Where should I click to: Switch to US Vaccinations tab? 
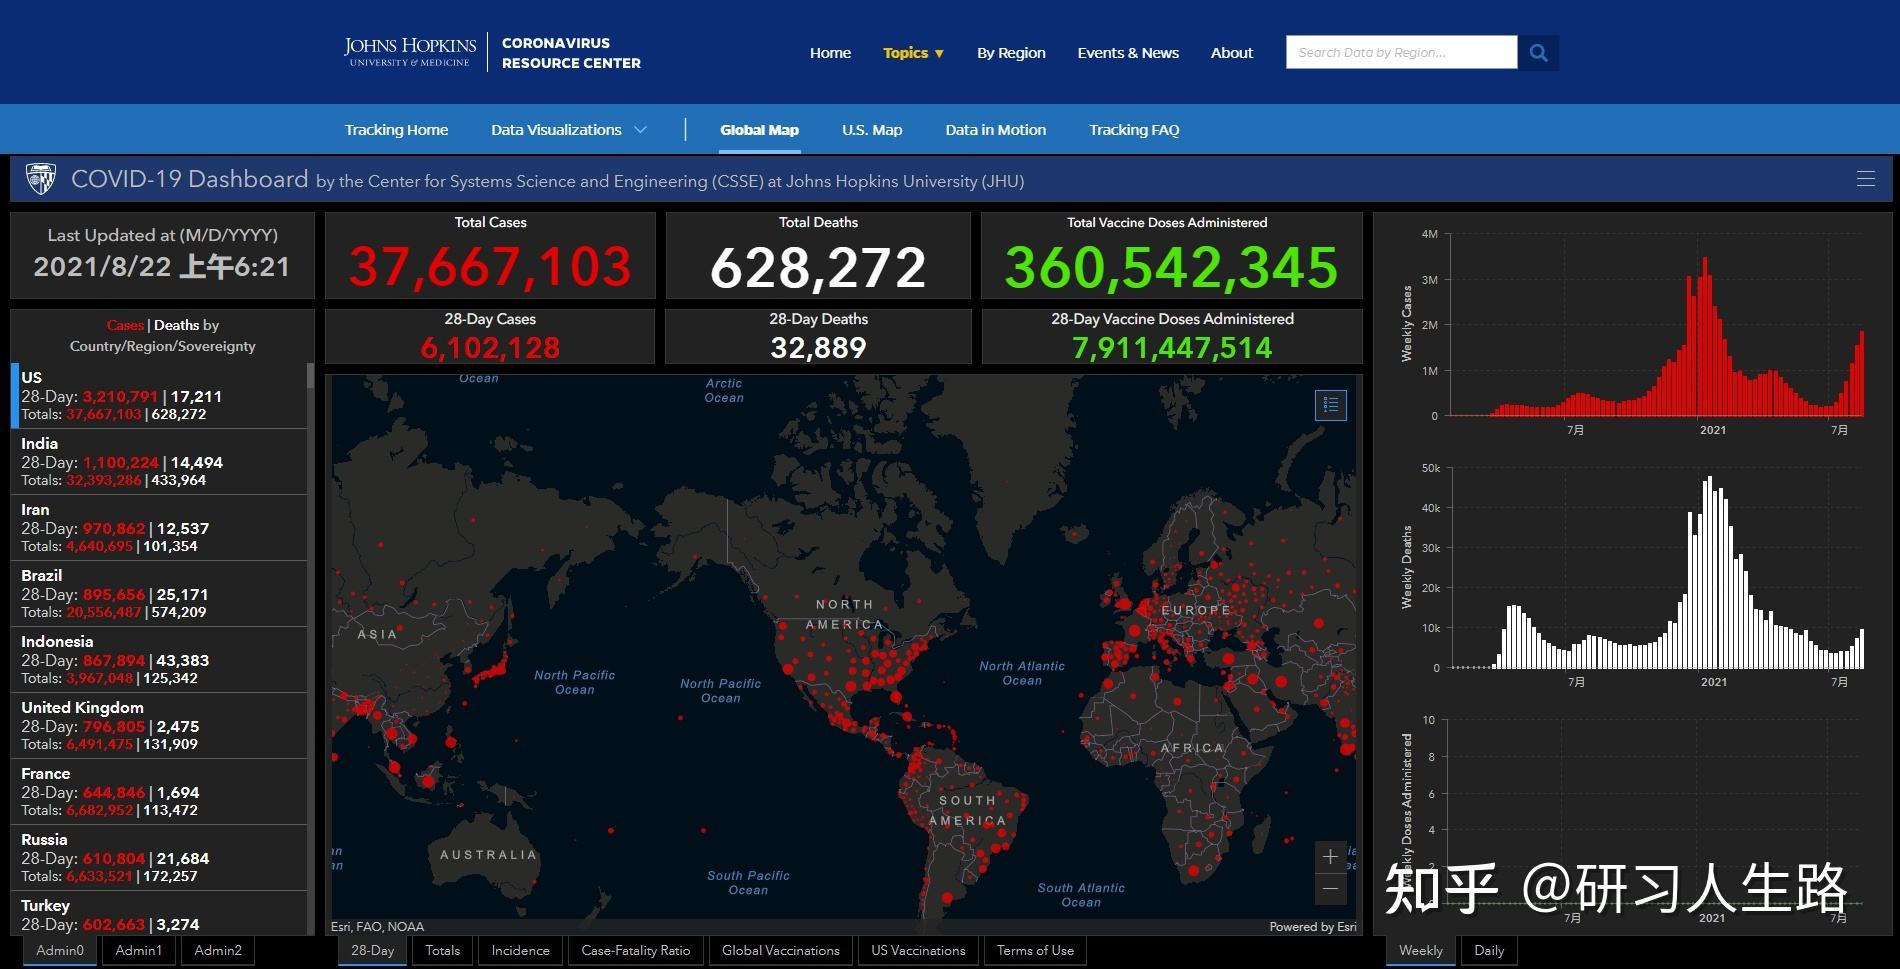click(918, 950)
